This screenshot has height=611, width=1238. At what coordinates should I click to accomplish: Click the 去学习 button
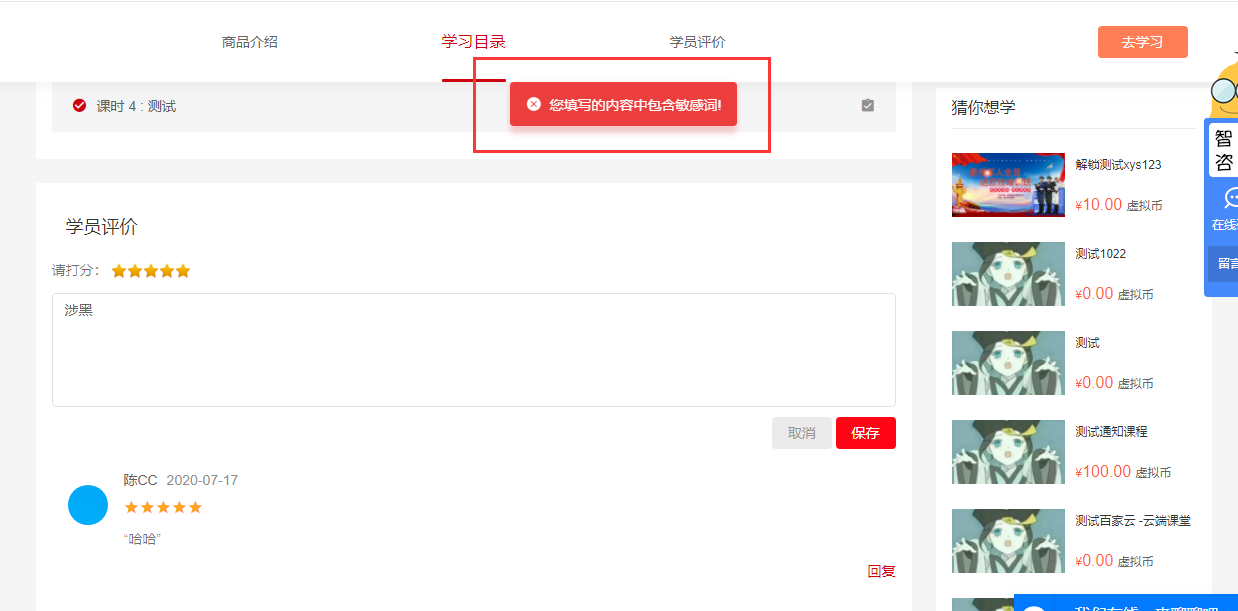pos(1143,42)
